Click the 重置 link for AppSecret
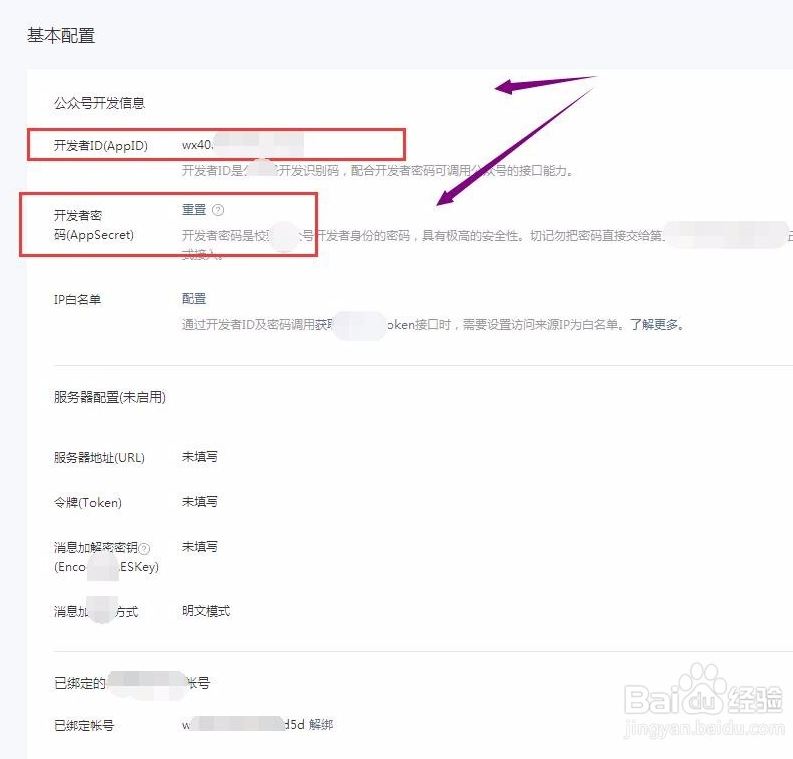Image resolution: width=793 pixels, height=759 pixels. (194, 210)
